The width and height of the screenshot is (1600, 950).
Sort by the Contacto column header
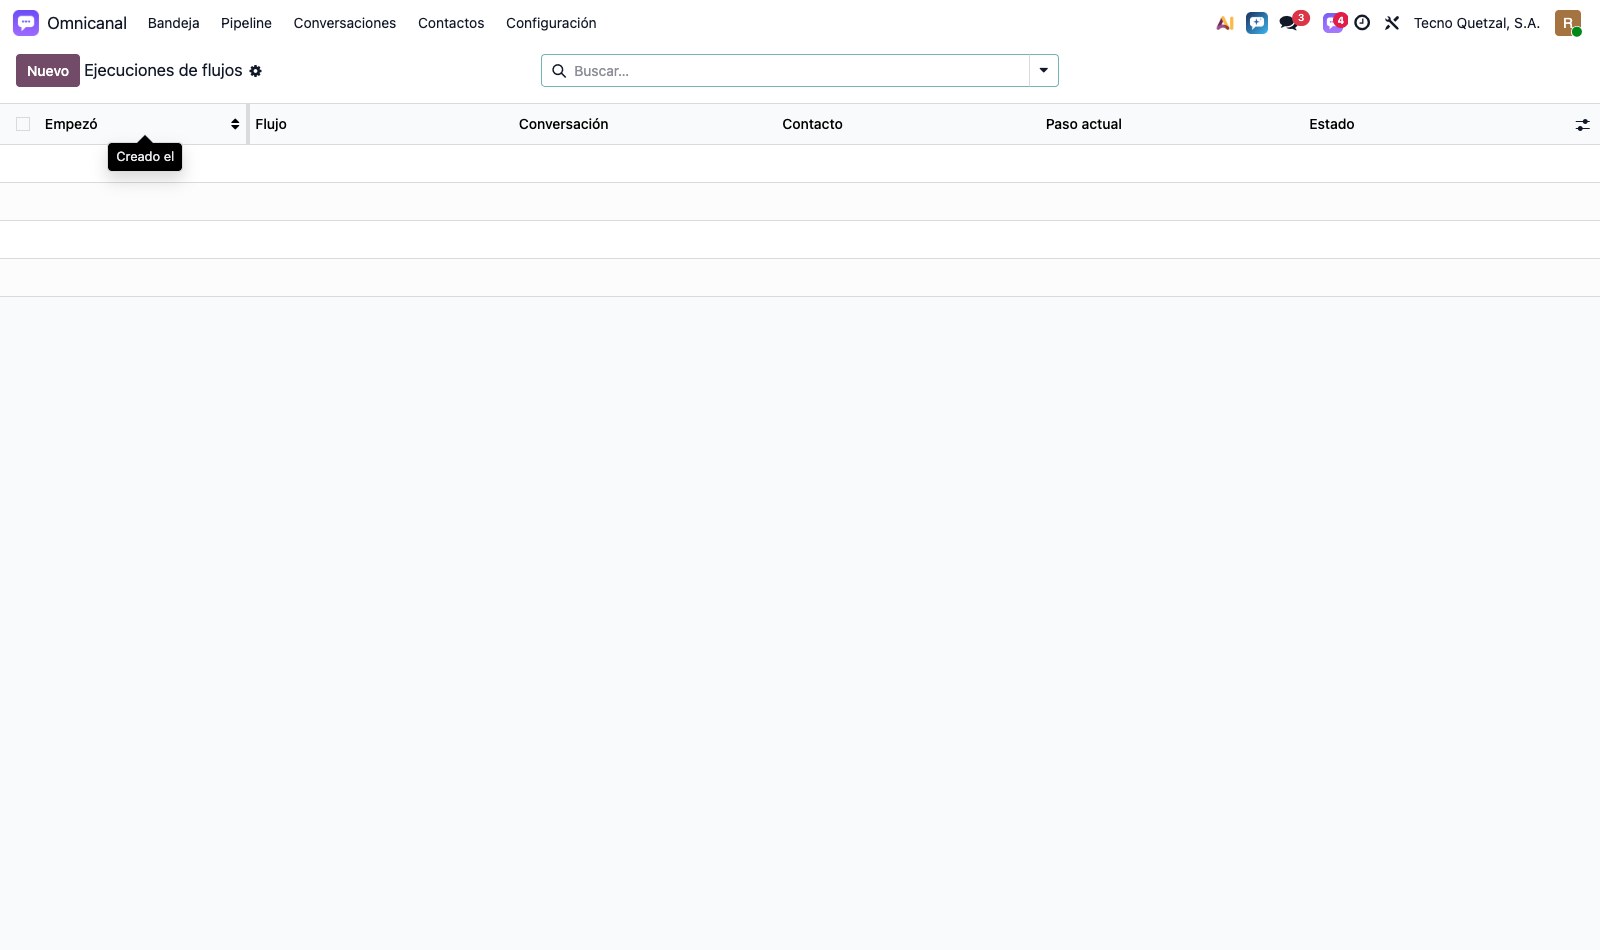pyautogui.click(x=812, y=124)
